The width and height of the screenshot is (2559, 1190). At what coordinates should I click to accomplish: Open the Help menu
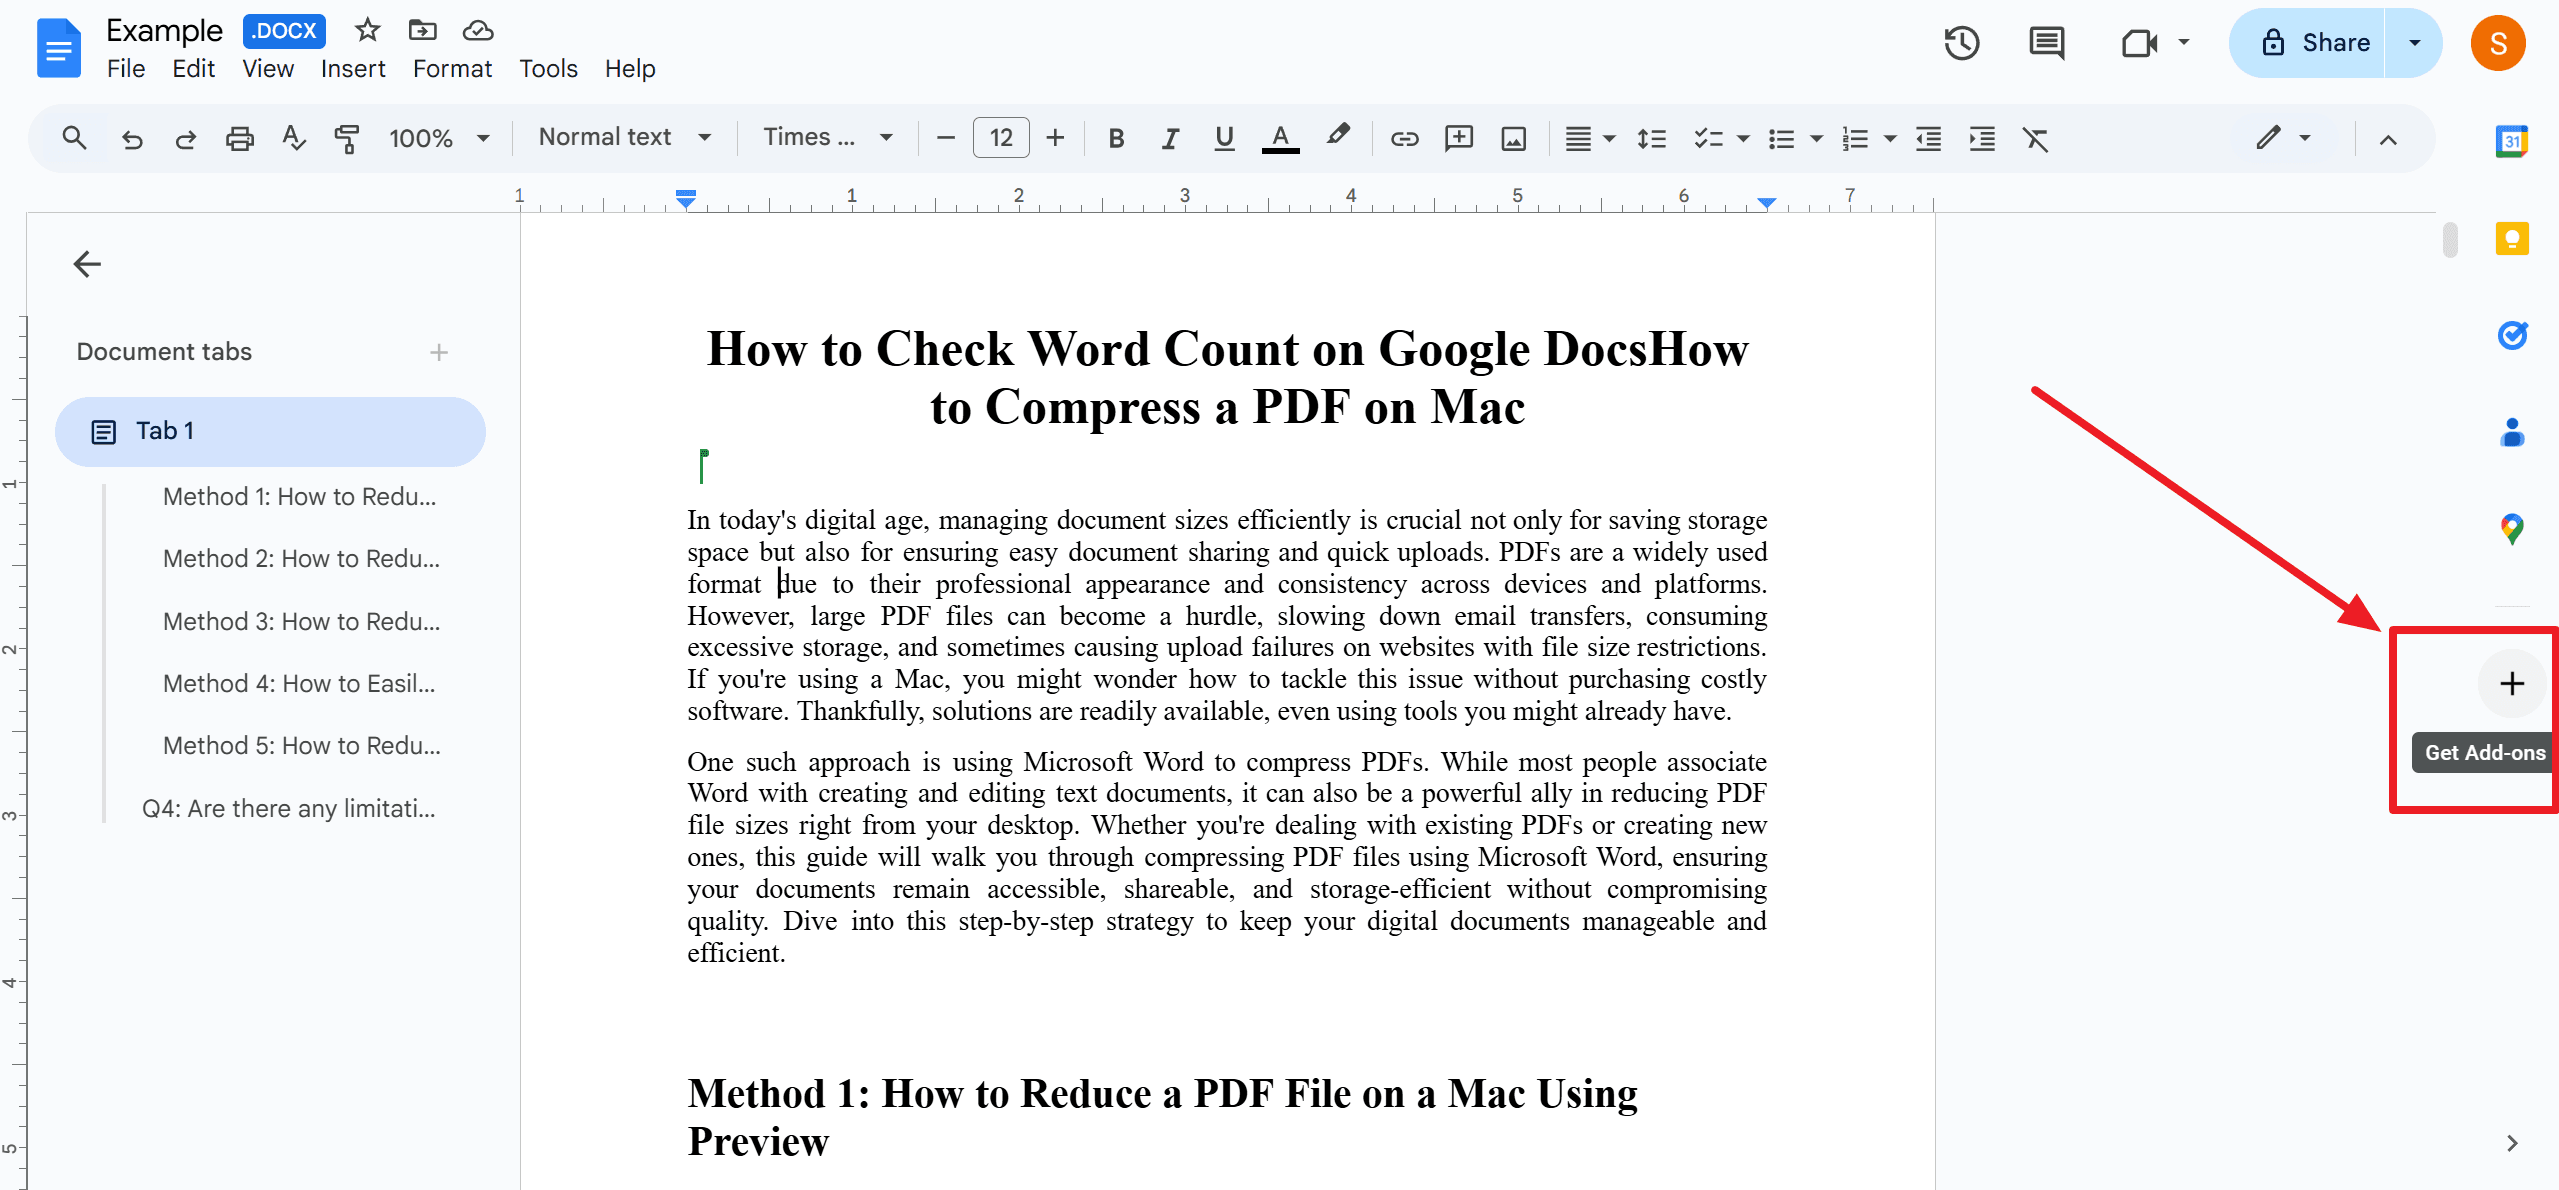(630, 69)
